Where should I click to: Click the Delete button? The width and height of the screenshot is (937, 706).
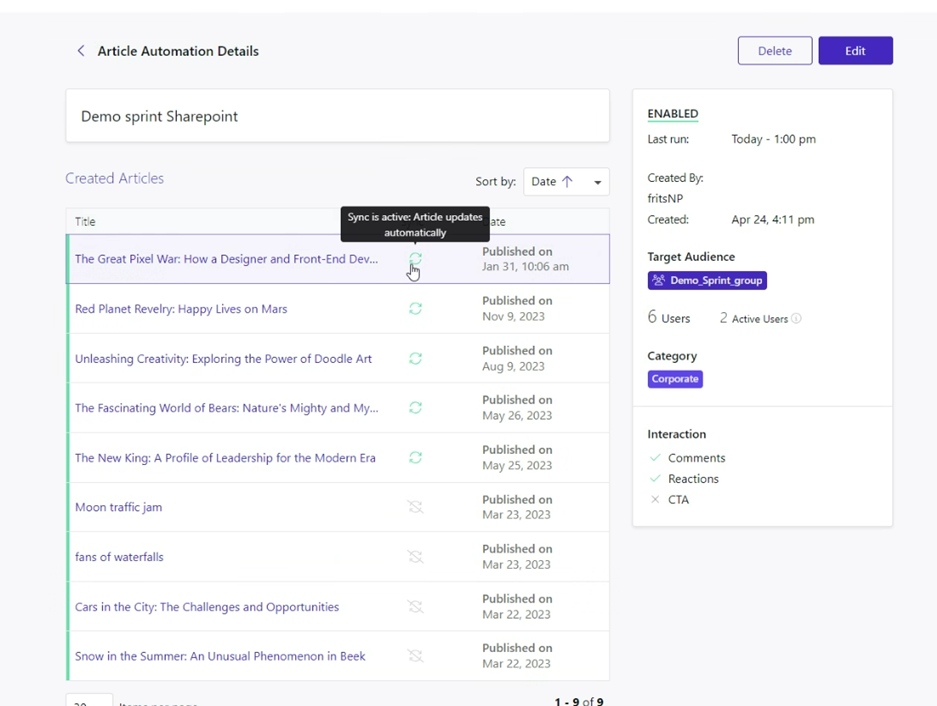(x=775, y=51)
